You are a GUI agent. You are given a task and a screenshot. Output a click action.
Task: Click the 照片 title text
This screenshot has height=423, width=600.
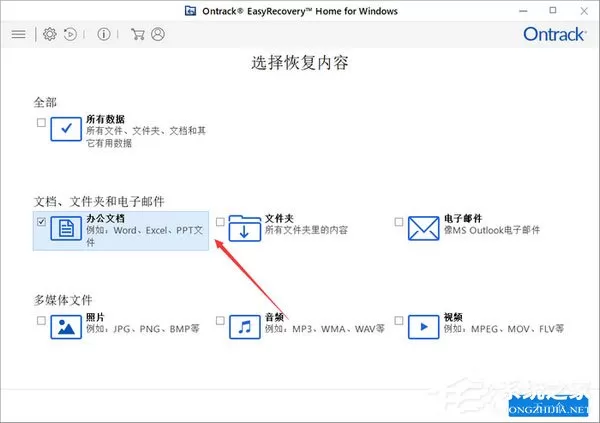click(x=95, y=317)
